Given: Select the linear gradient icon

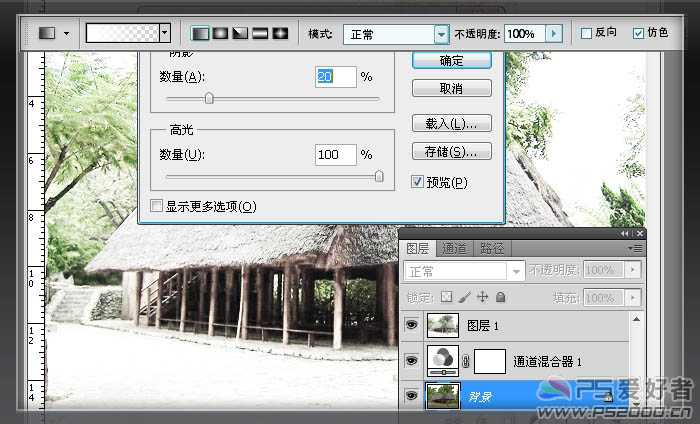Looking at the screenshot, I should click(x=200, y=33).
